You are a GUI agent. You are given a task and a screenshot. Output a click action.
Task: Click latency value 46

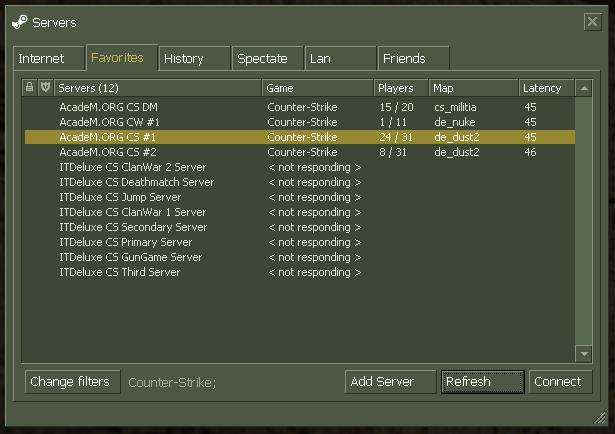coord(530,152)
